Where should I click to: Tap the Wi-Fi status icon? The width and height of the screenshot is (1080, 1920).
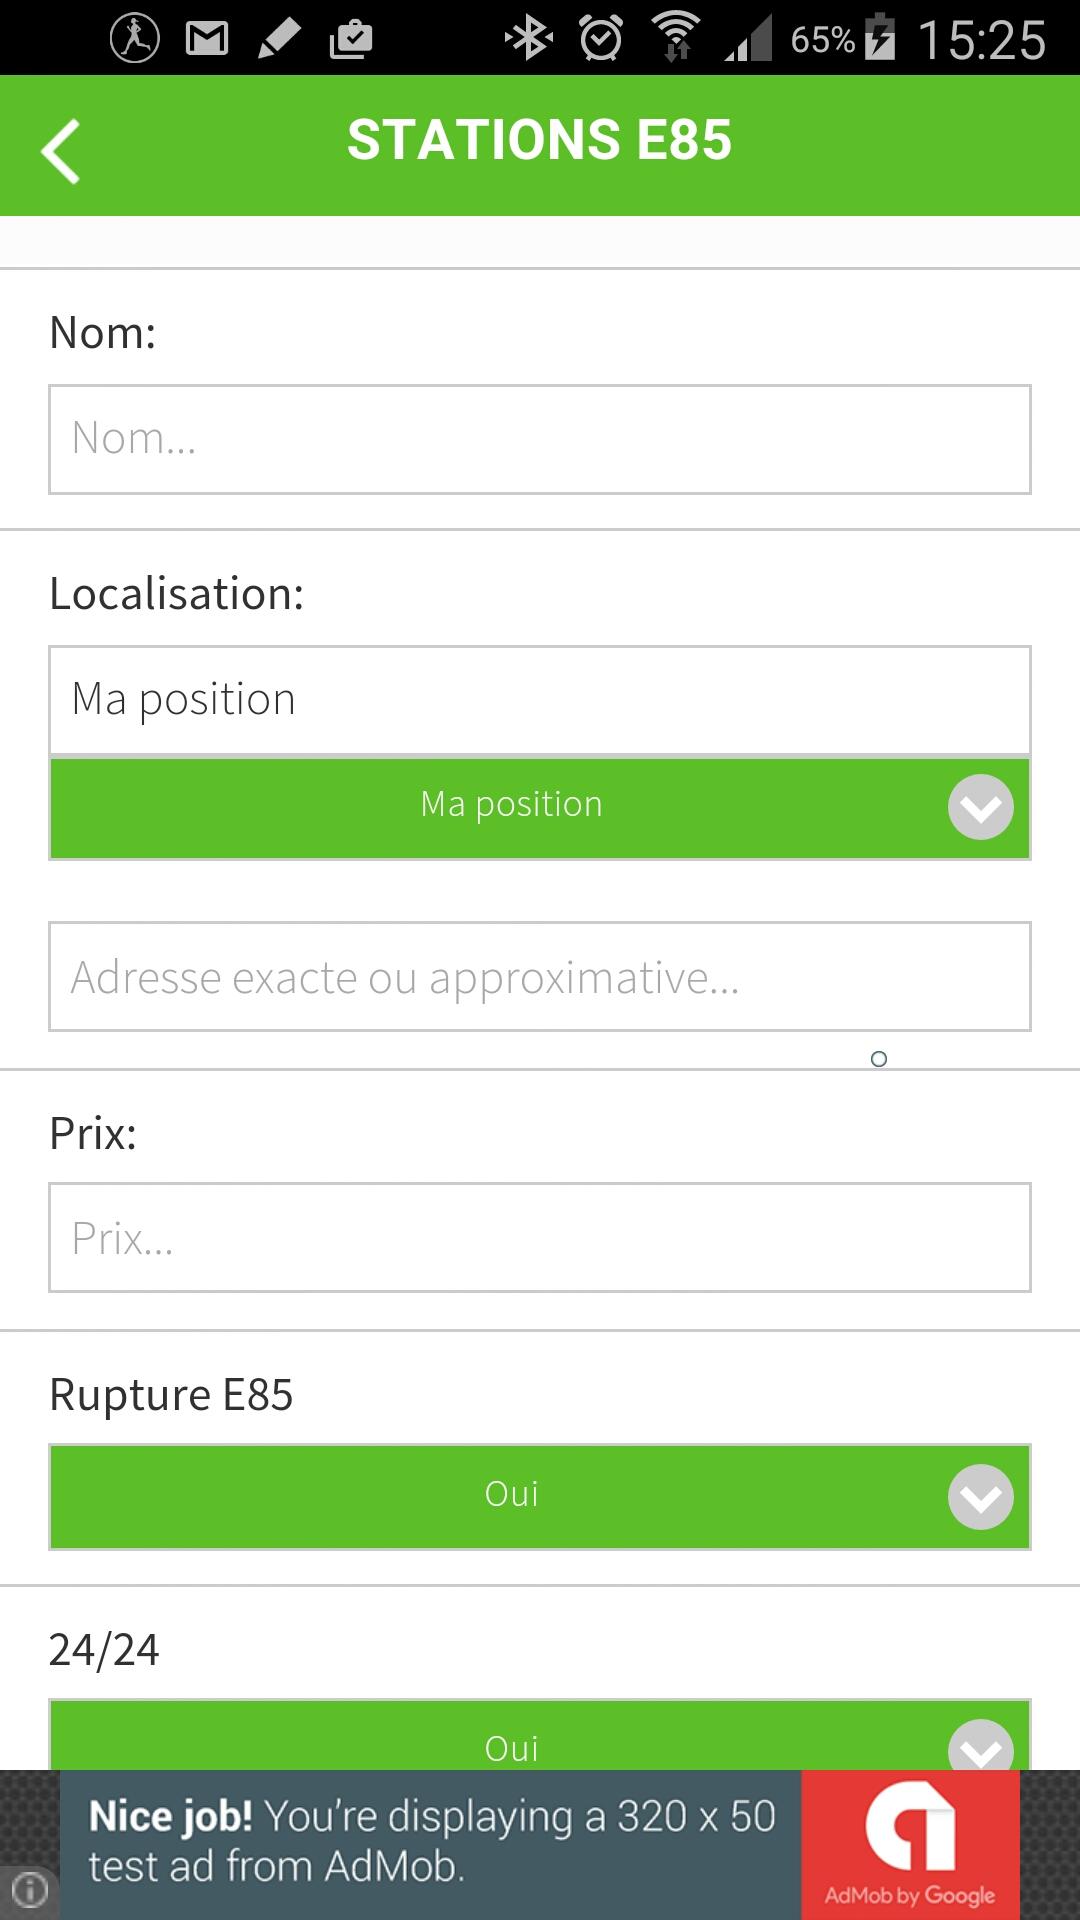pyautogui.click(x=676, y=39)
